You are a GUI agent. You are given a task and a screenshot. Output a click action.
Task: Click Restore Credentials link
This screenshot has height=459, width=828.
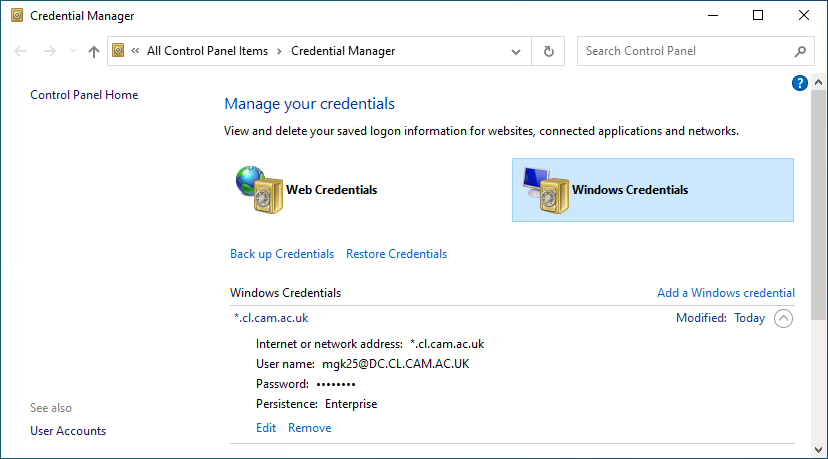point(396,254)
